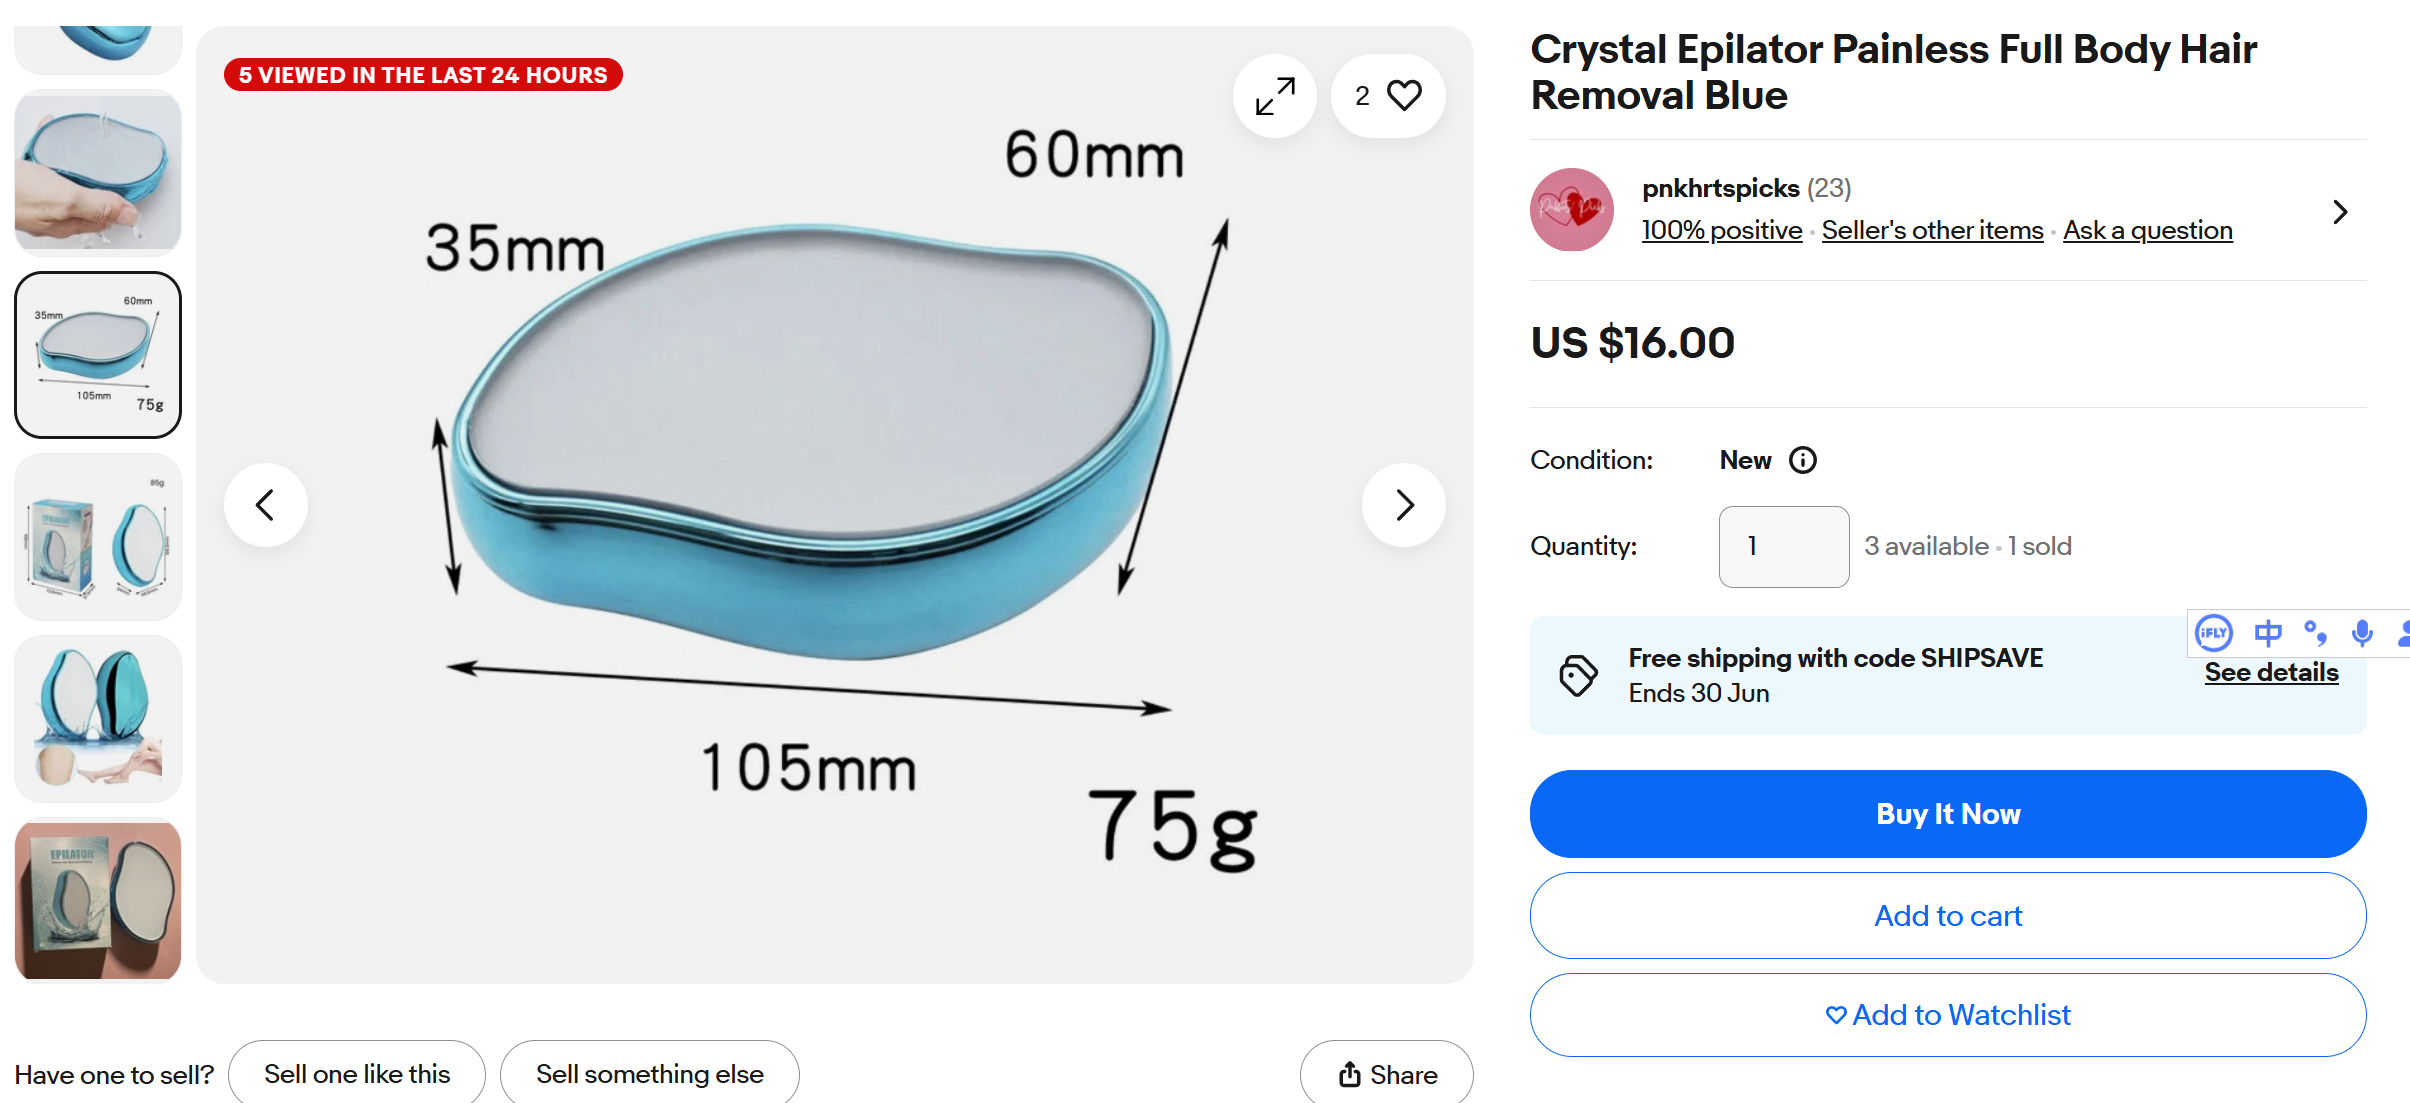
Task: Activate the iFLY microphone voice input
Action: (x=2362, y=633)
